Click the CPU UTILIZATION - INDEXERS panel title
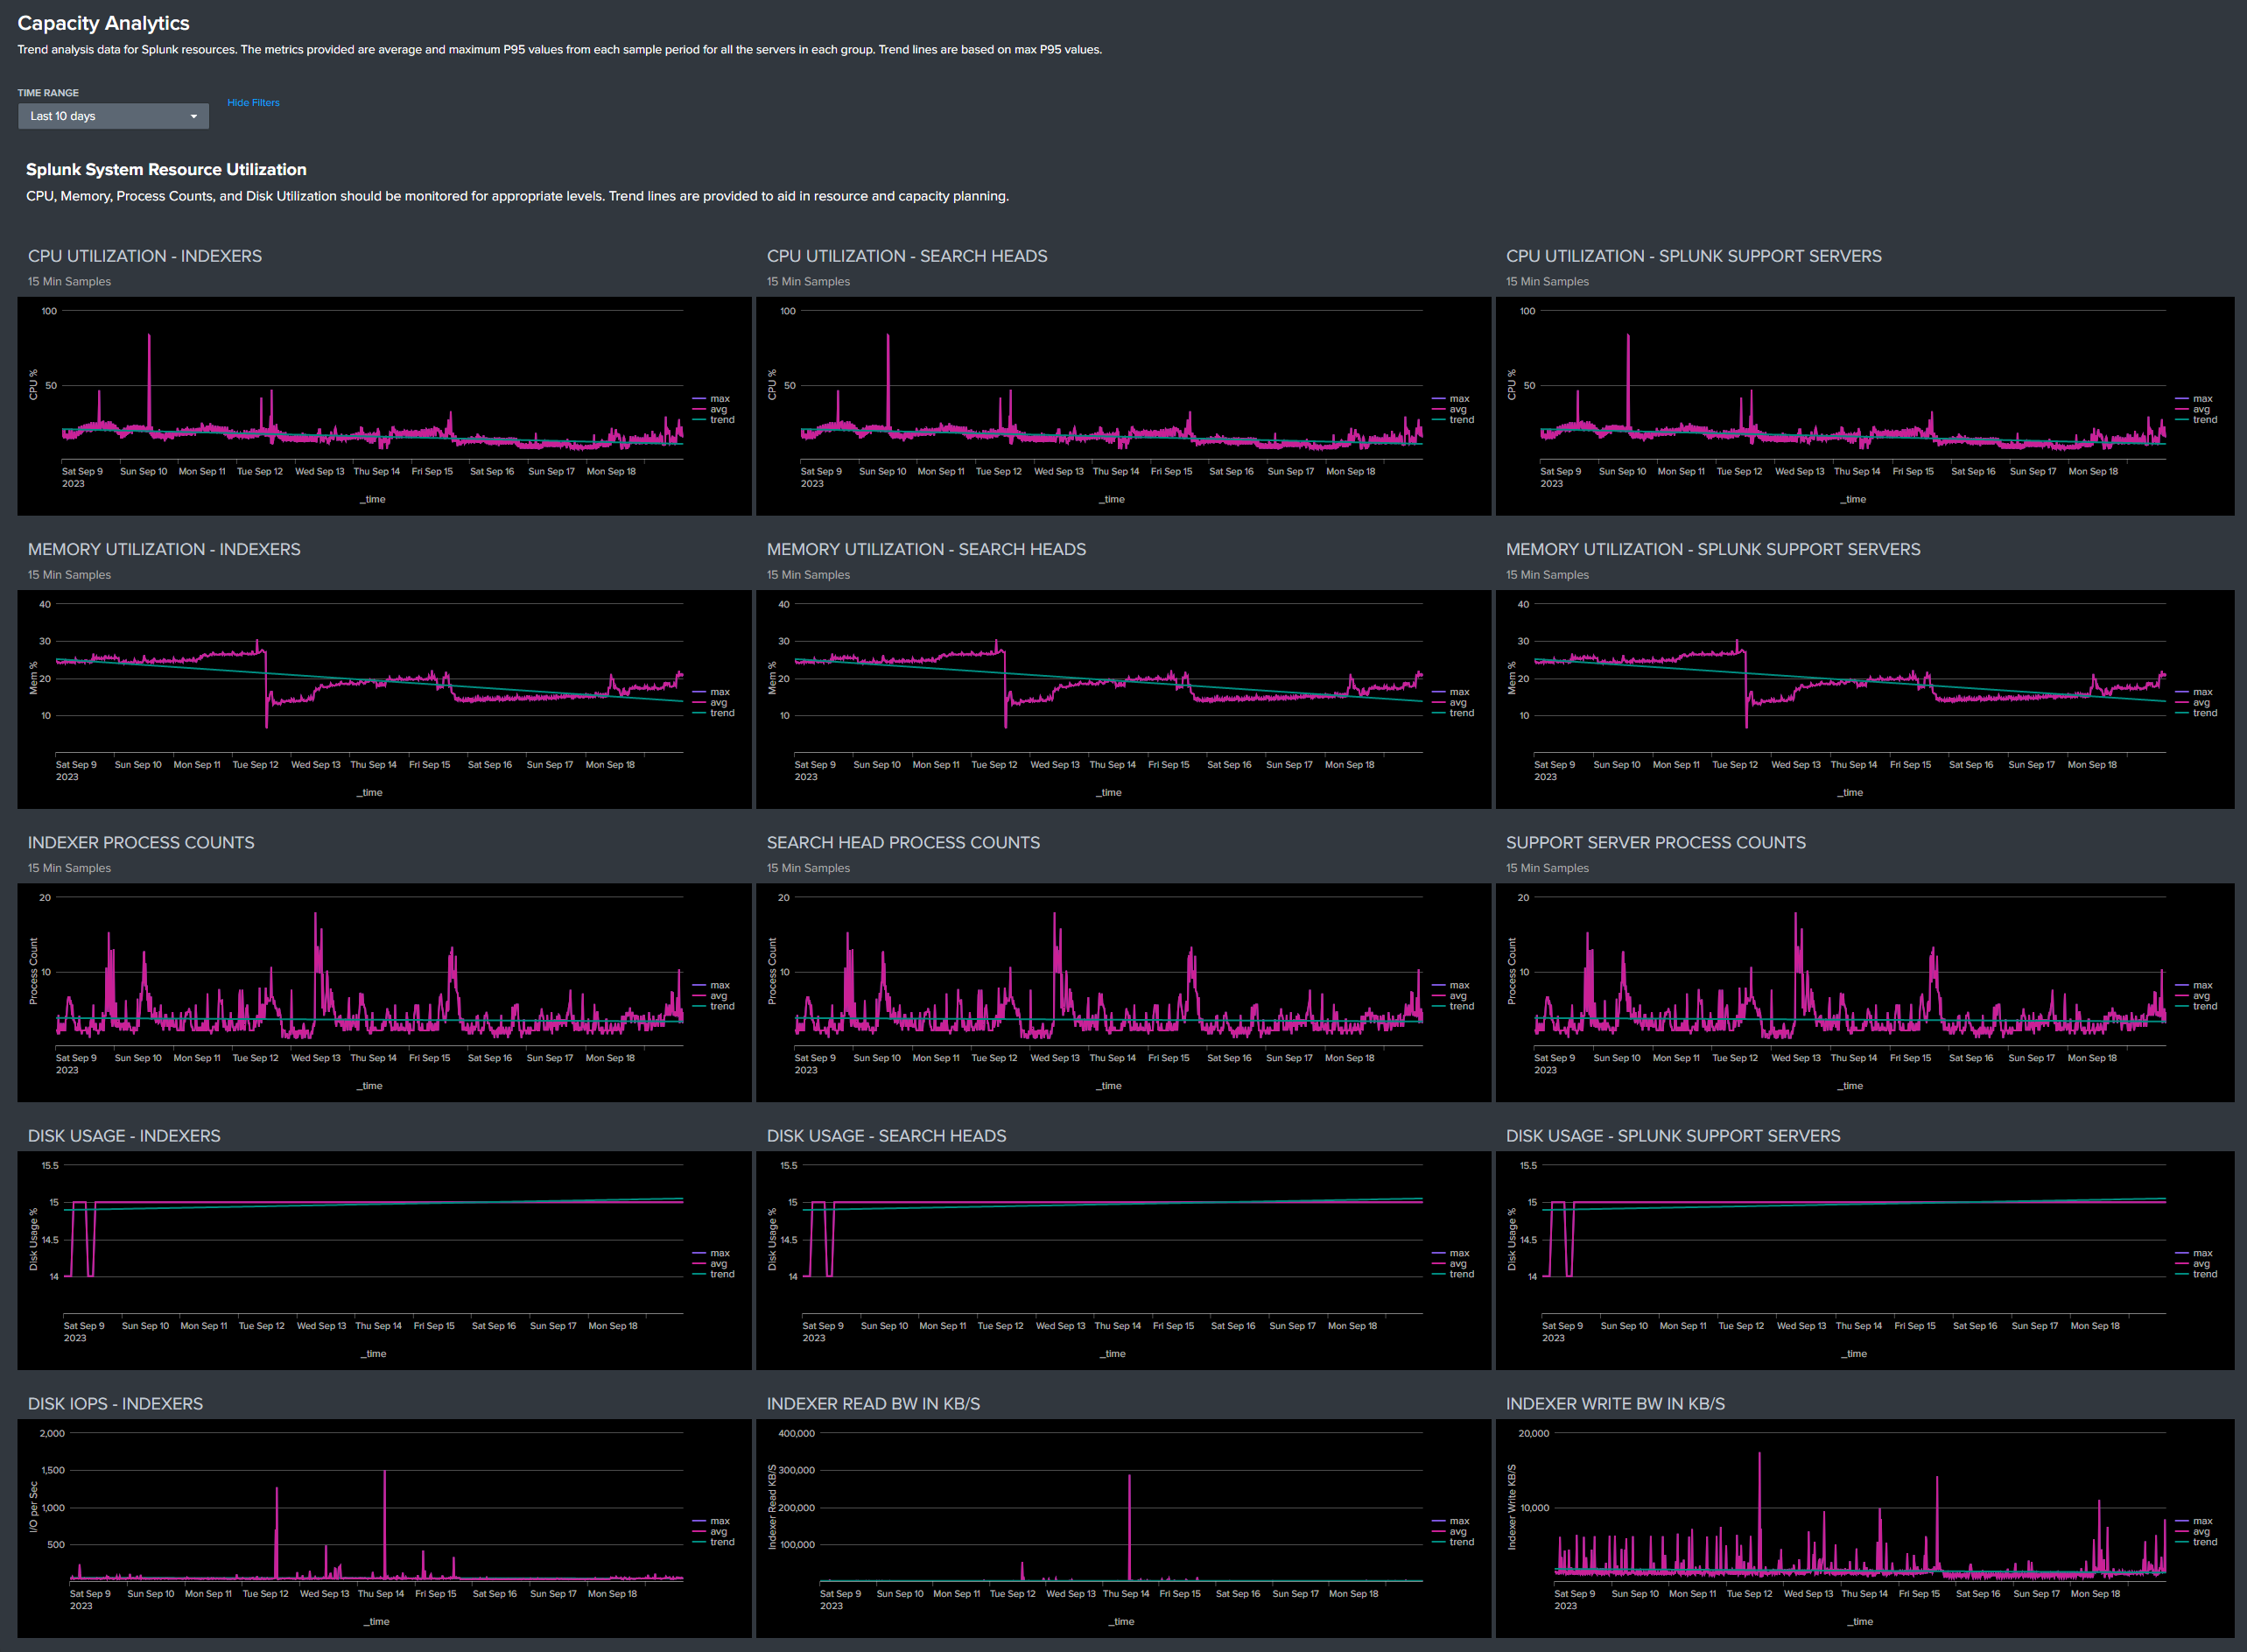This screenshot has height=1652, width=2247. coord(145,256)
